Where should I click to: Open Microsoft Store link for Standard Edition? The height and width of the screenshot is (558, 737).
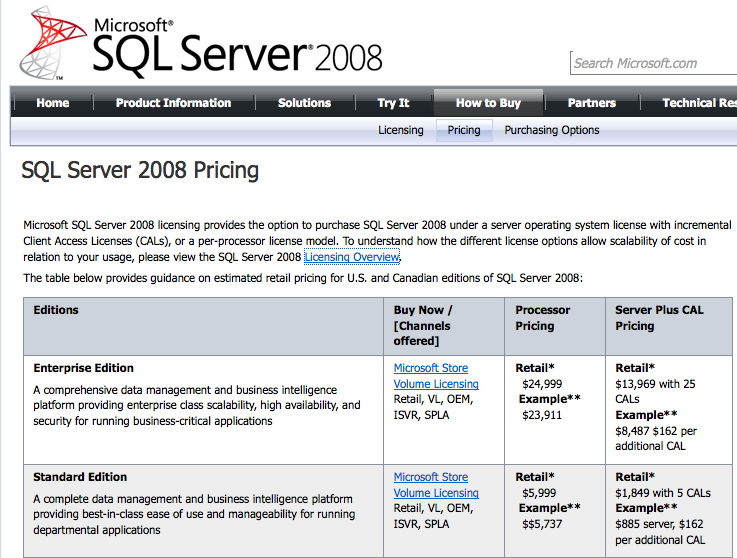tap(431, 477)
